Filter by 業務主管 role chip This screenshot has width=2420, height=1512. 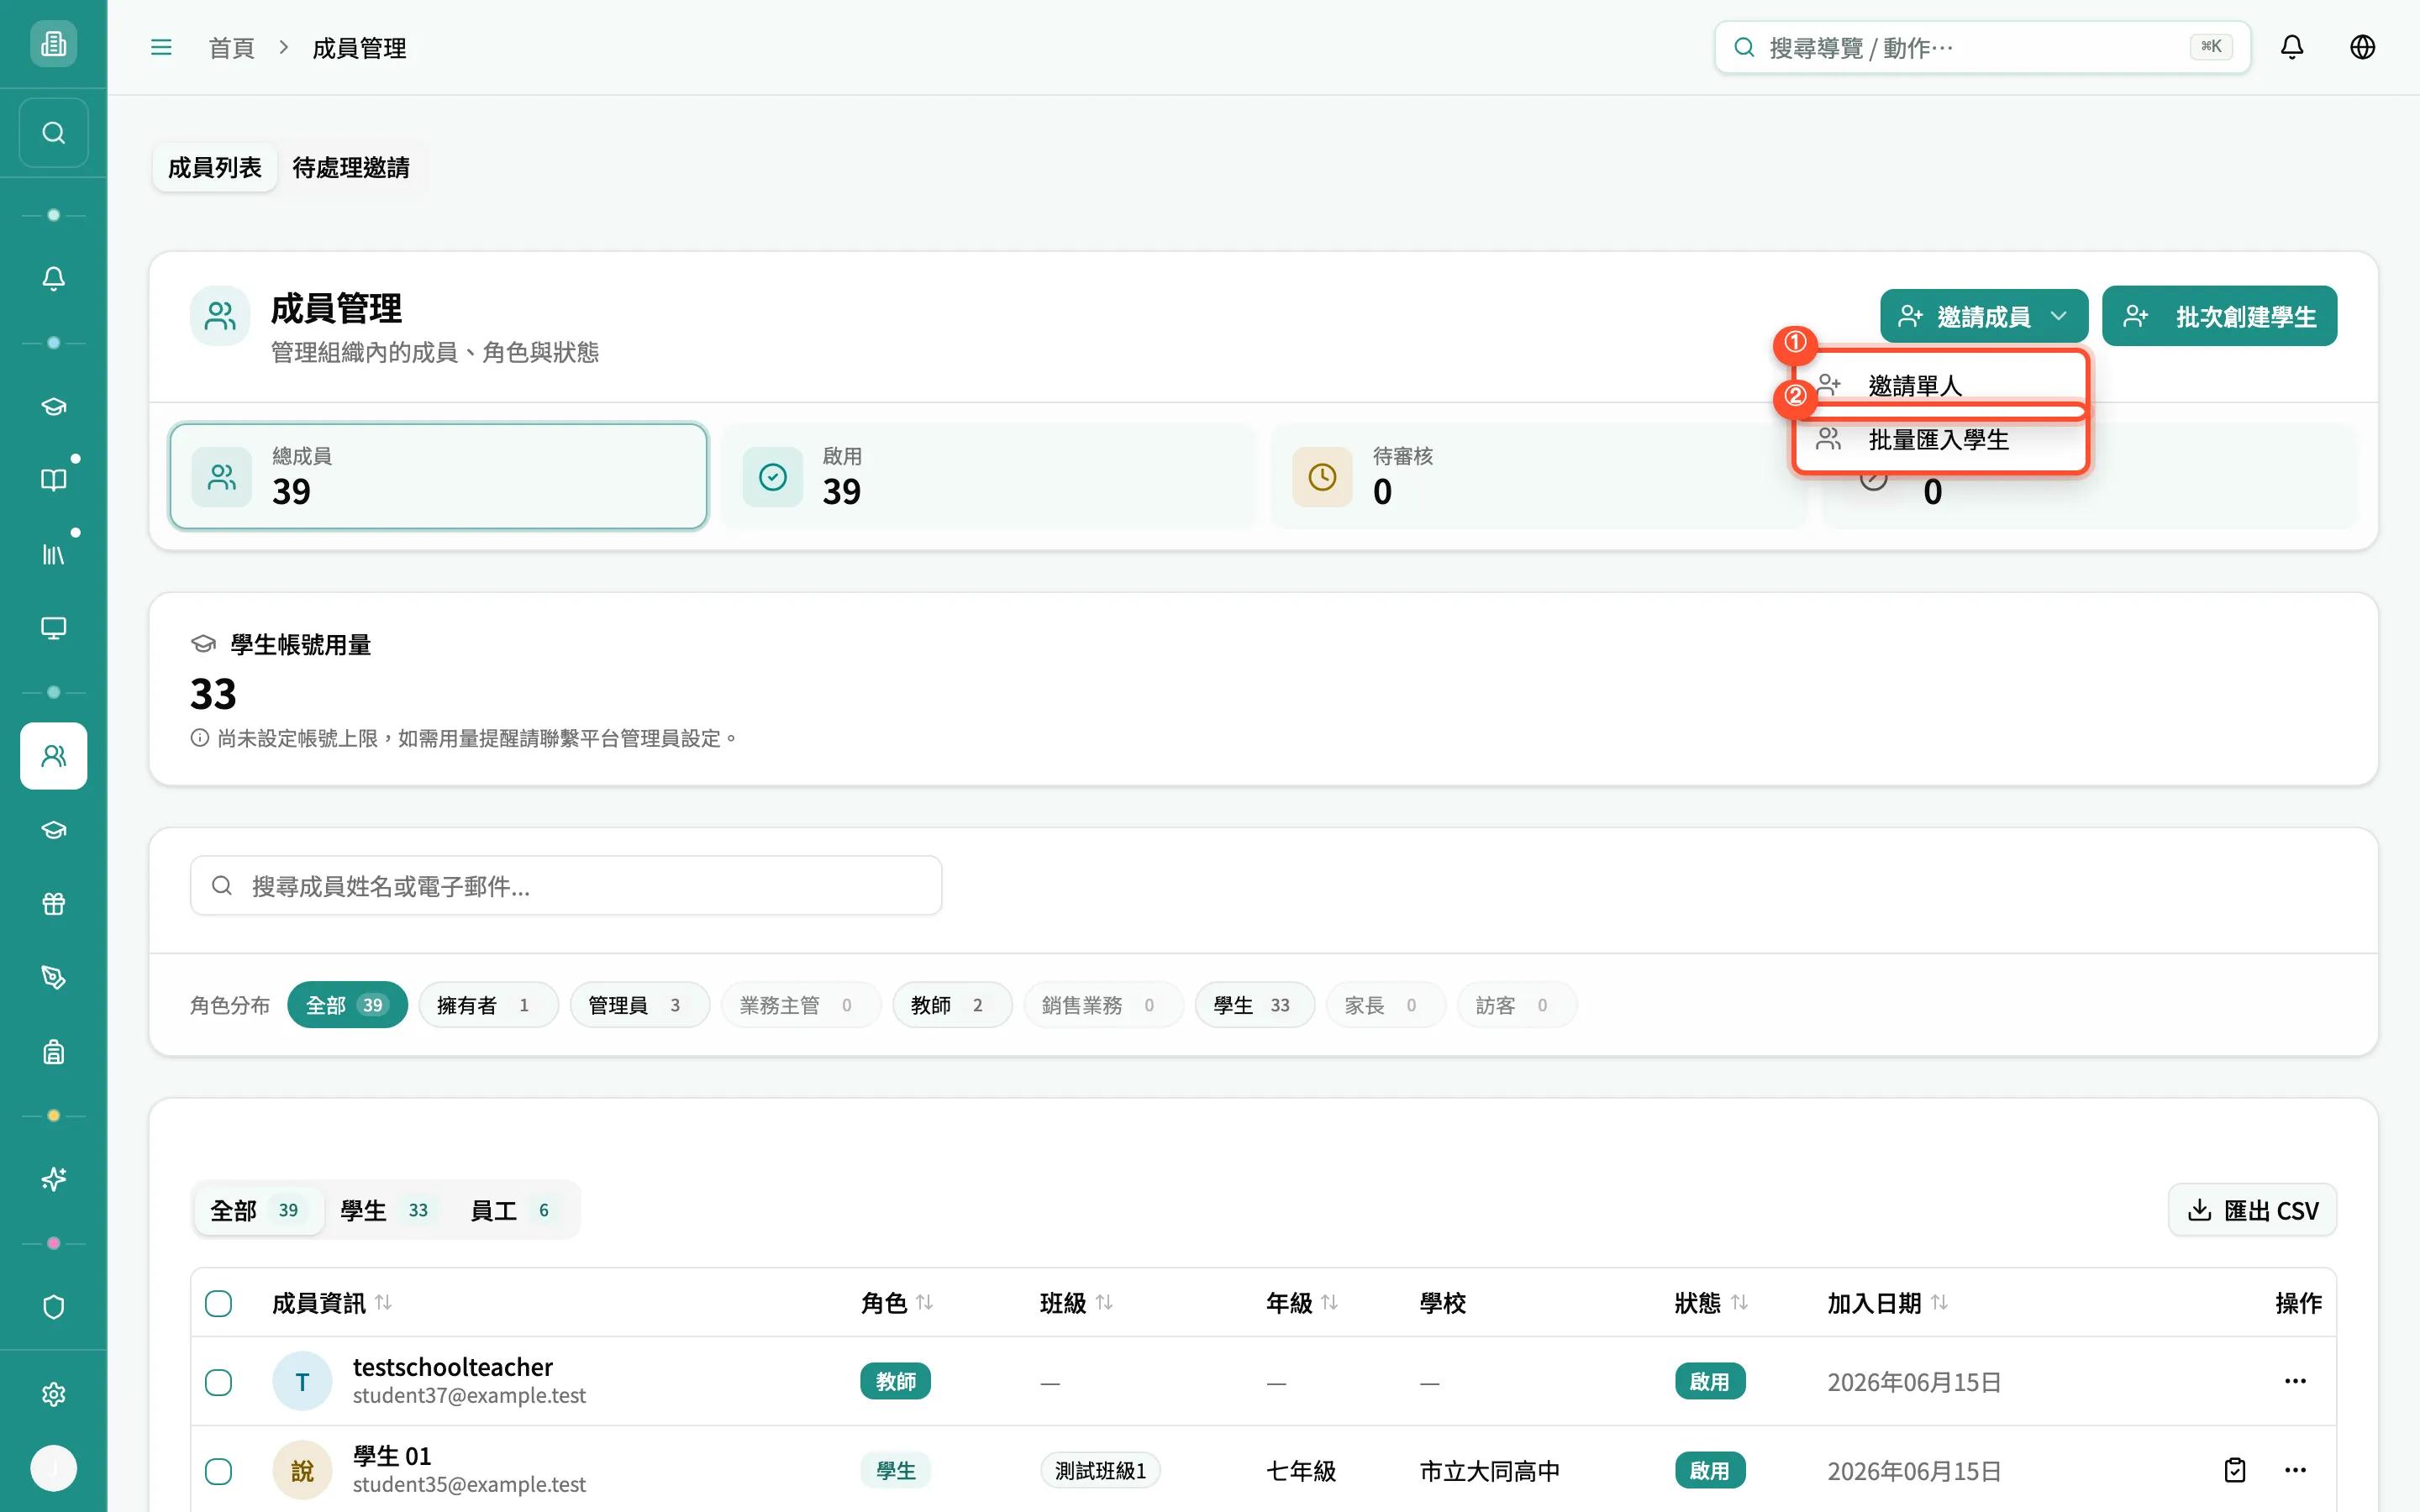click(x=800, y=1005)
